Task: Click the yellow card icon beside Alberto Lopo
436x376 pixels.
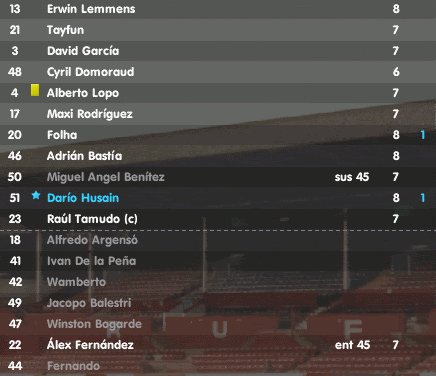Action: pos(35,90)
